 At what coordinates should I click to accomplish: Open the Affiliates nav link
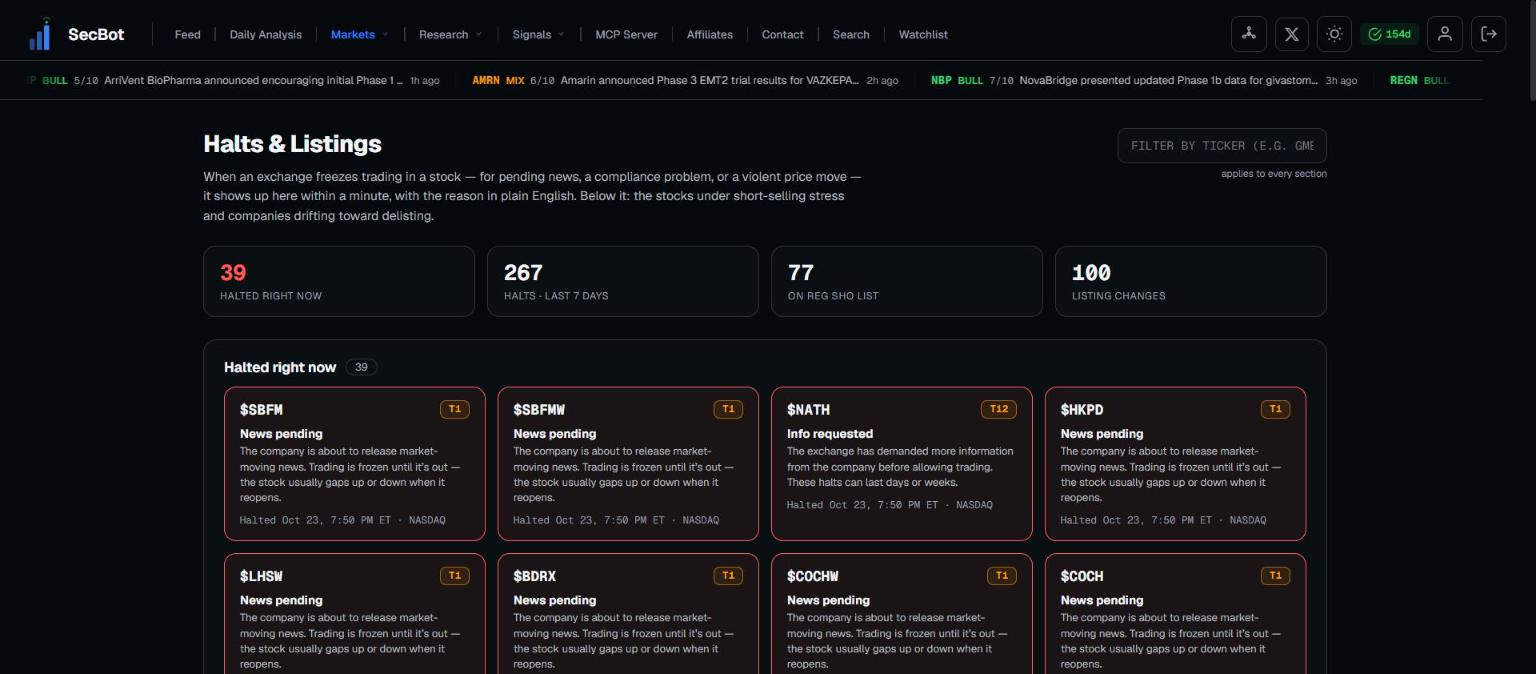(710, 34)
